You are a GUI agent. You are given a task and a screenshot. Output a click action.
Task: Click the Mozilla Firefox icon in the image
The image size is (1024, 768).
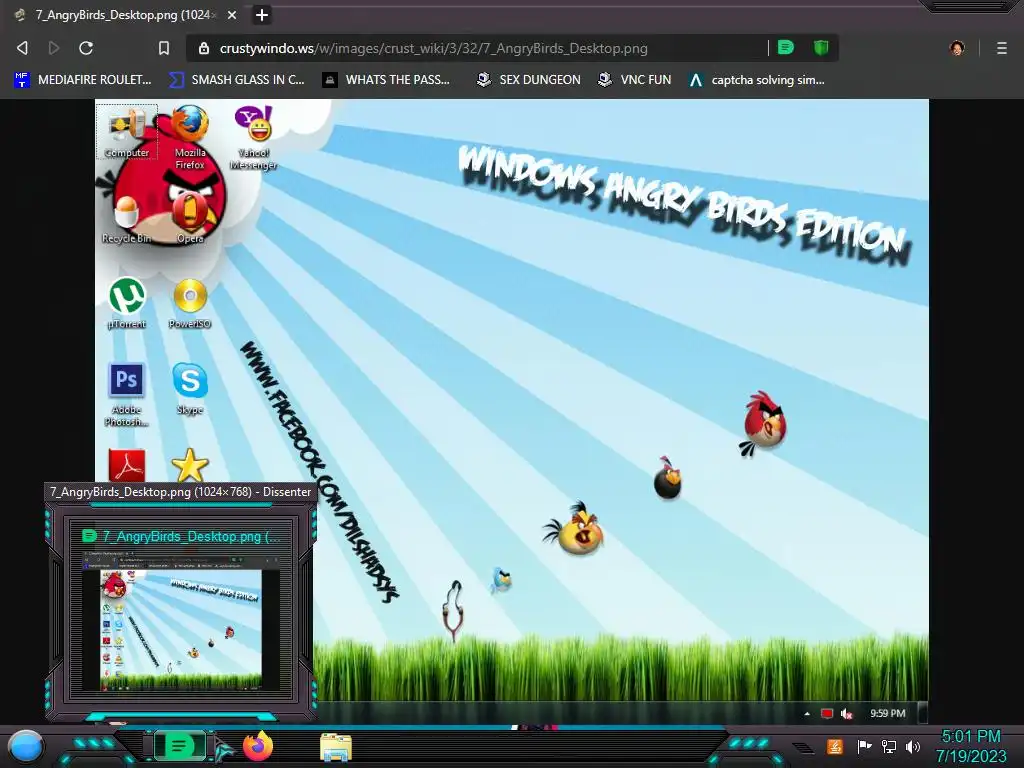point(189,137)
